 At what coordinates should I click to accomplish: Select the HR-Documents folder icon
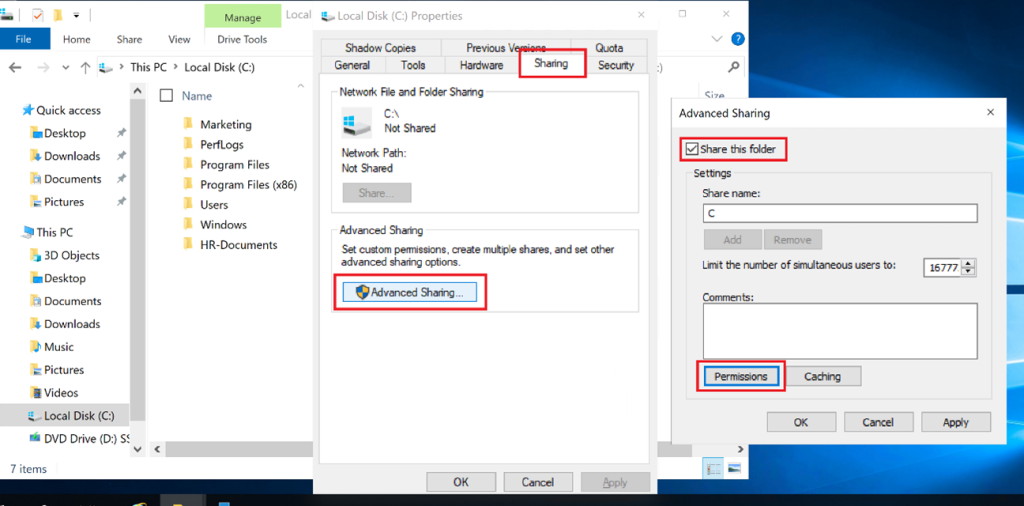(x=187, y=245)
